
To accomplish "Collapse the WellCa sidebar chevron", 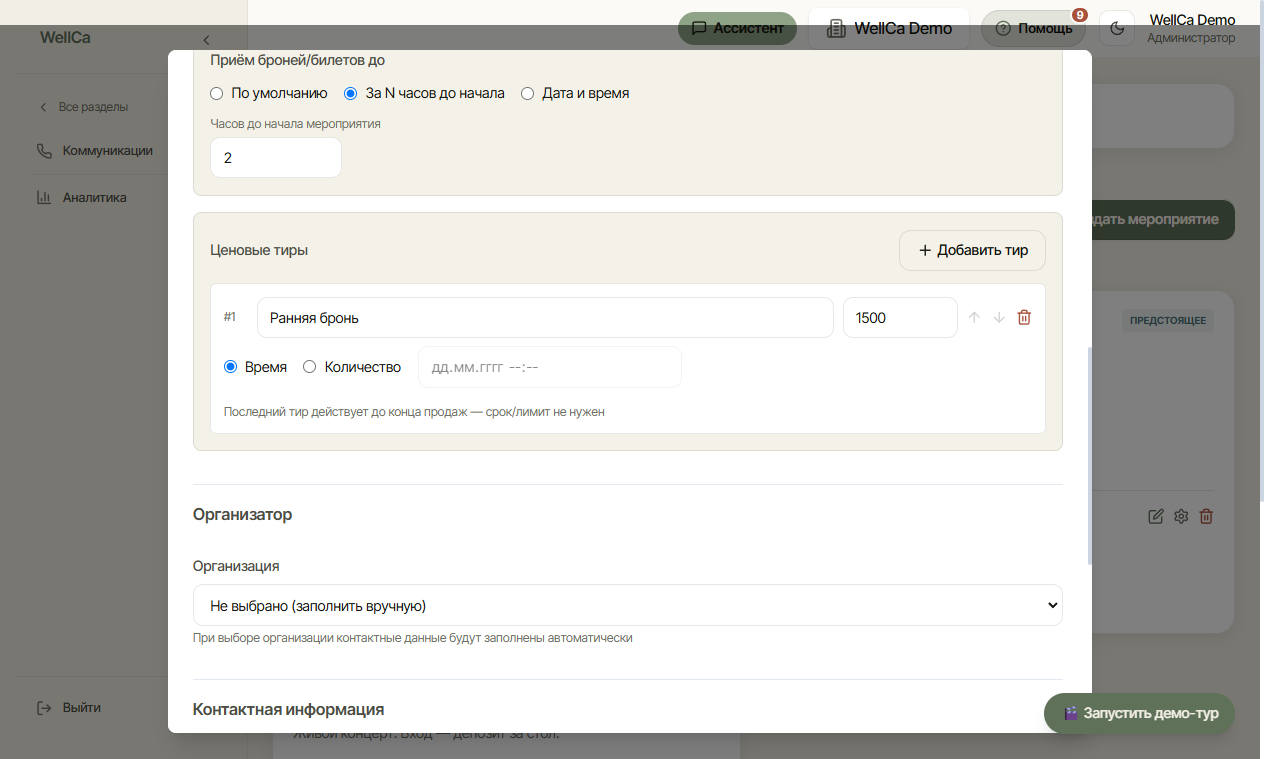I will pos(206,40).
